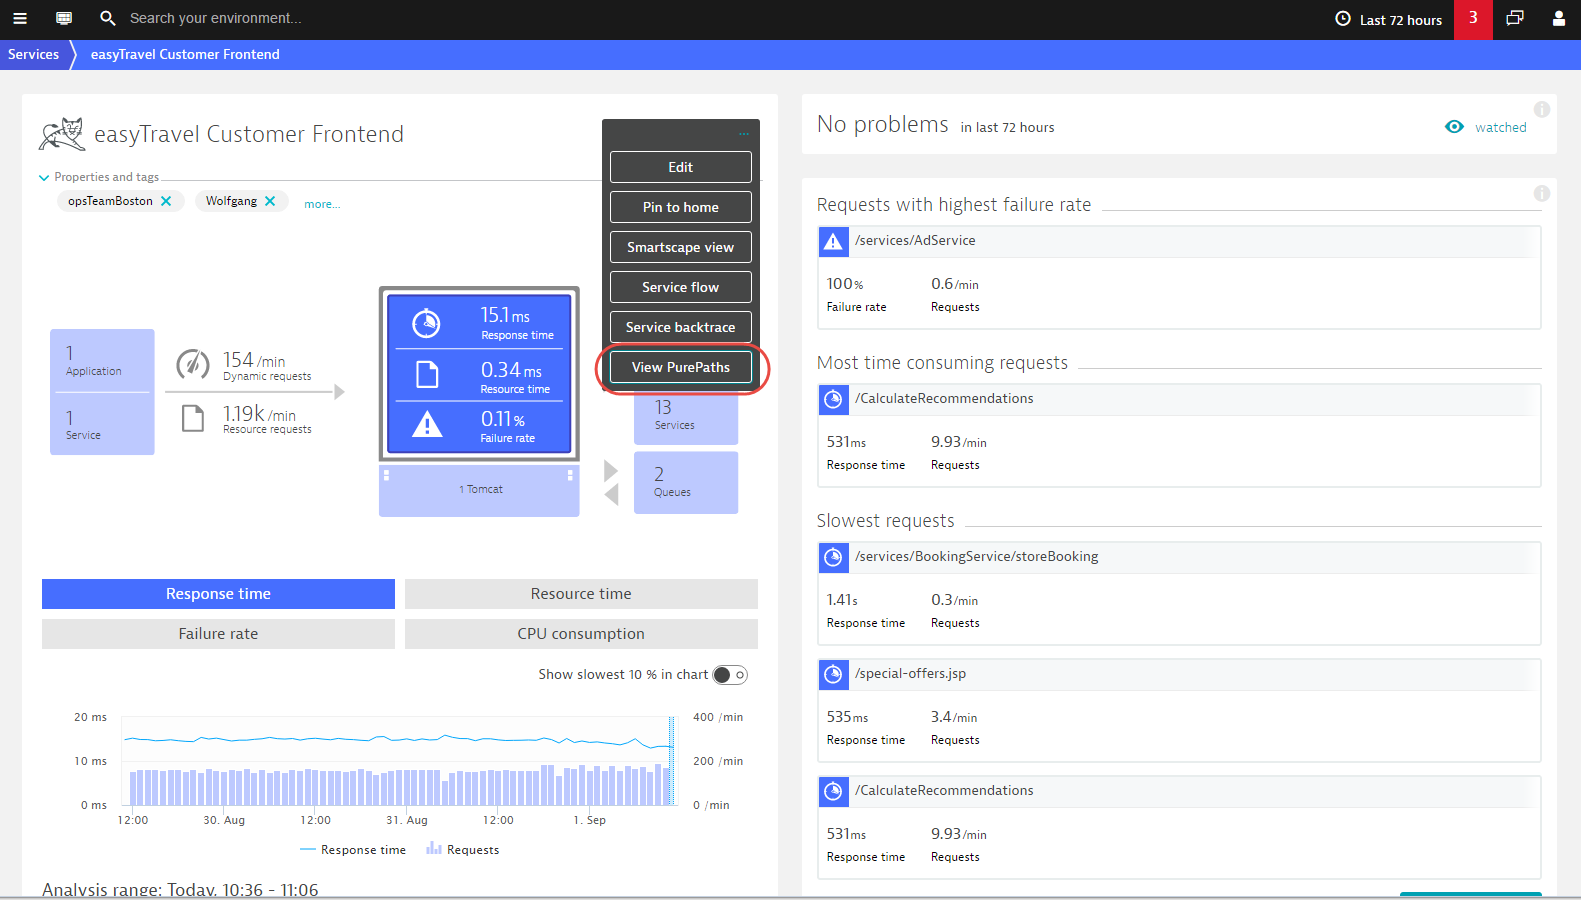1581x900 pixels.
Task: Click the Resource time document icon
Action: click(x=427, y=375)
